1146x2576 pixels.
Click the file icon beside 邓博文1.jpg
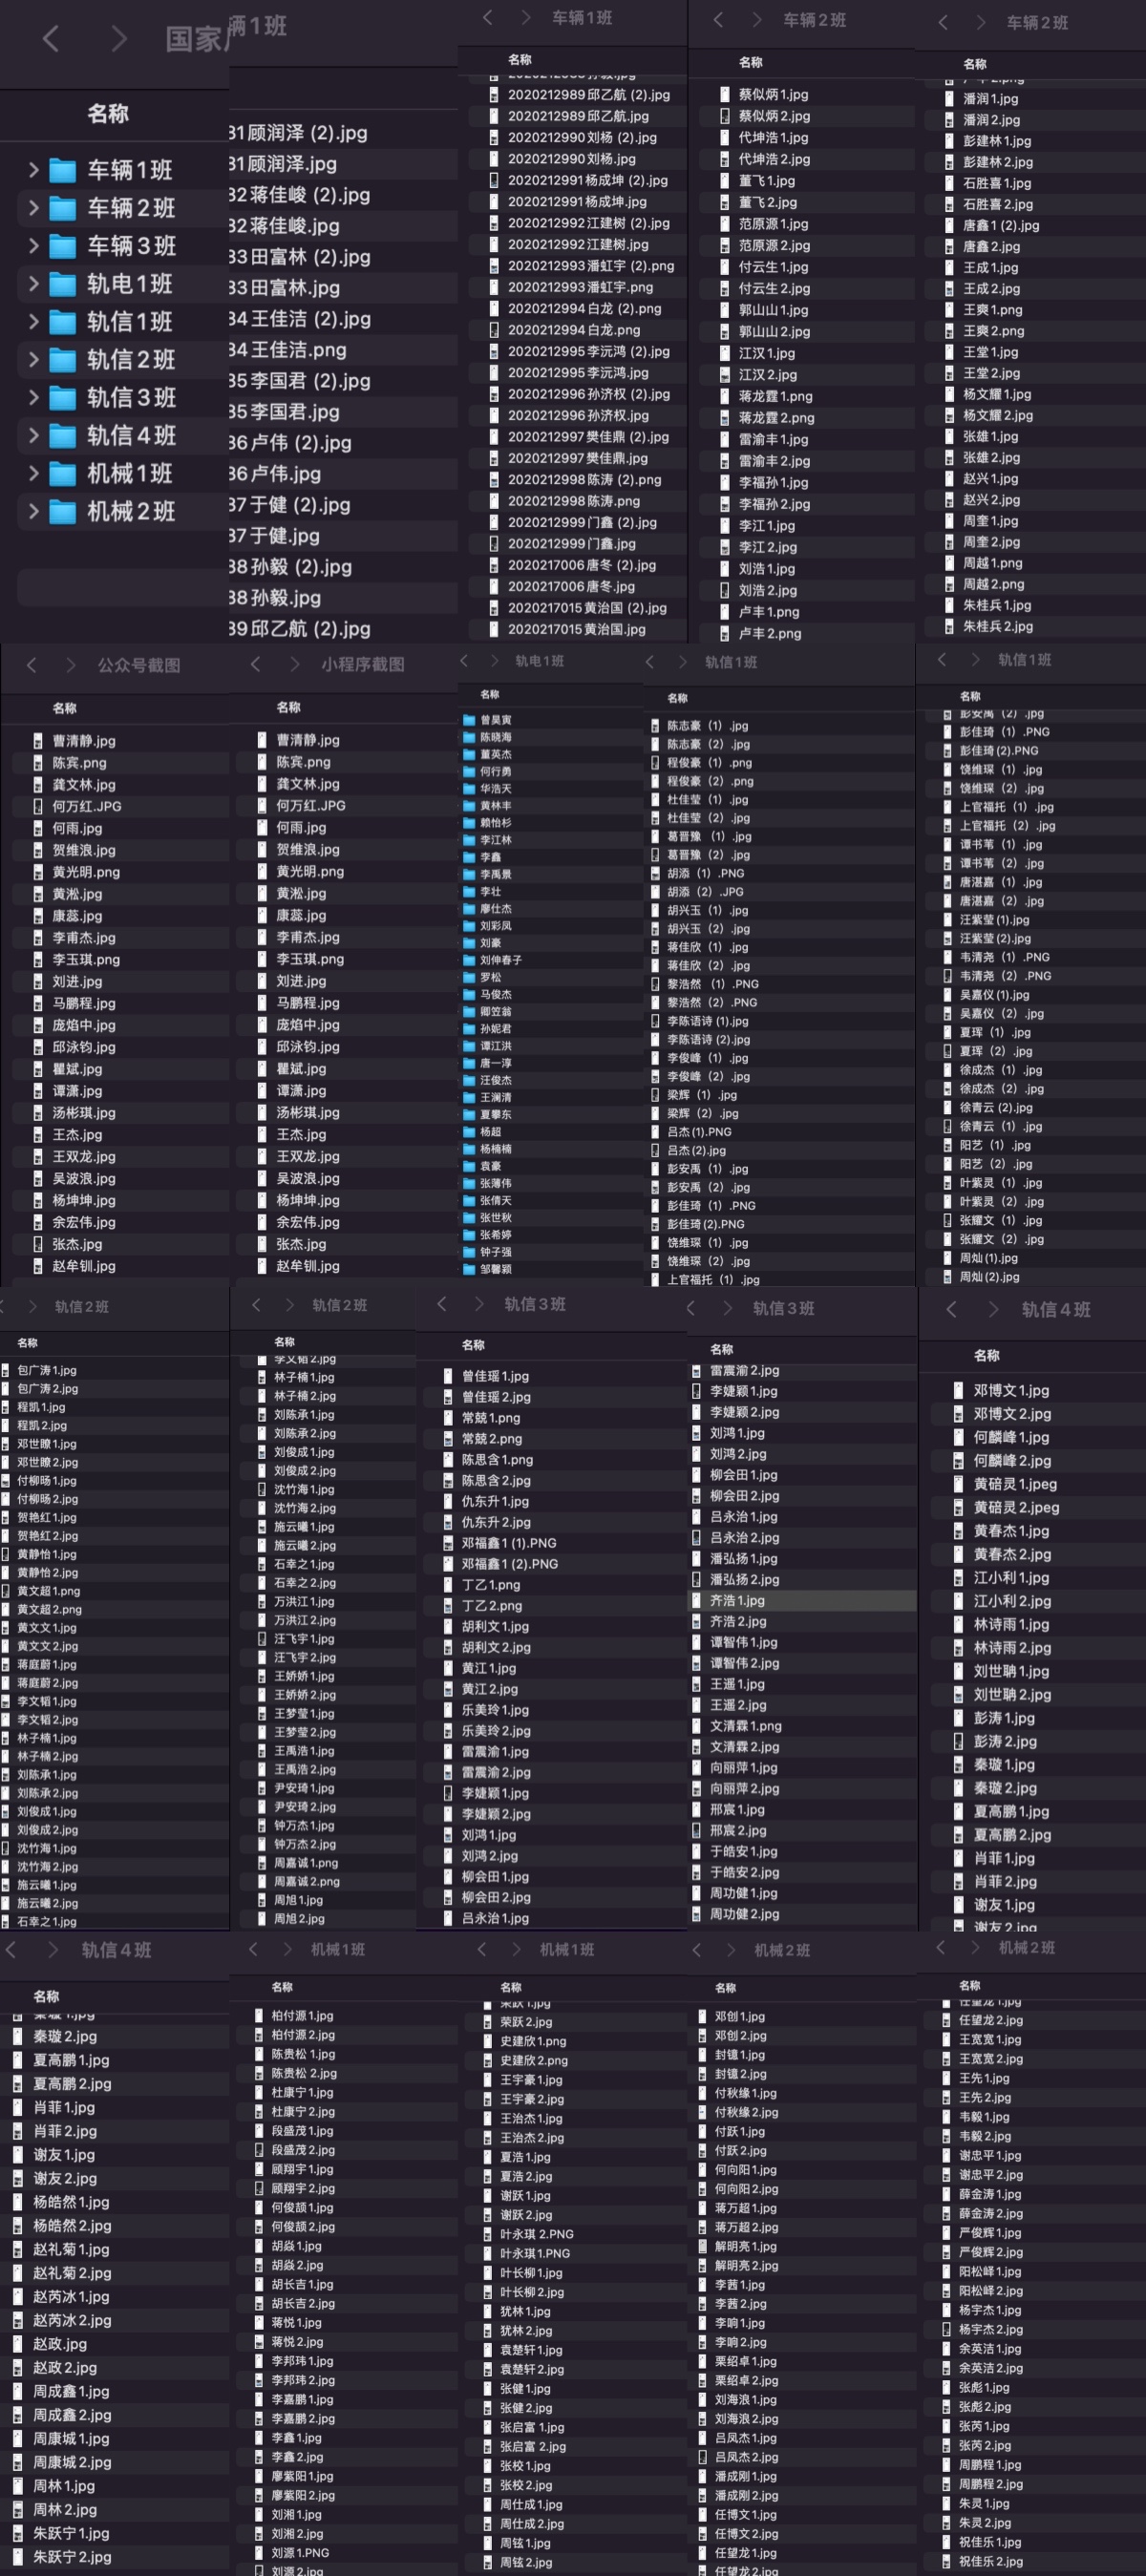pyautogui.click(x=959, y=1391)
